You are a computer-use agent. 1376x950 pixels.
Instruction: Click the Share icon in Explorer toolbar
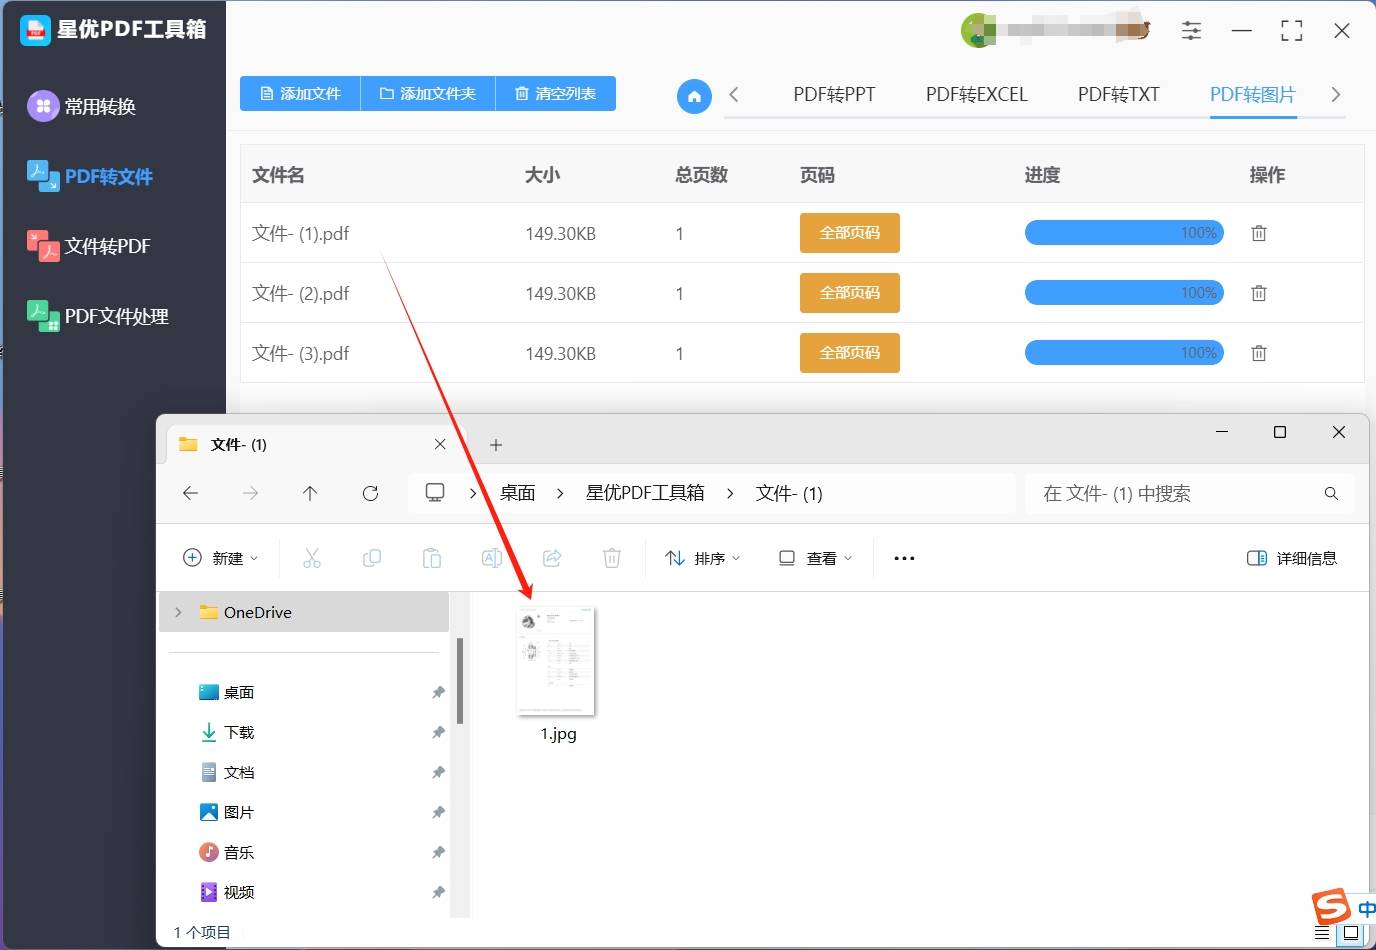point(552,558)
